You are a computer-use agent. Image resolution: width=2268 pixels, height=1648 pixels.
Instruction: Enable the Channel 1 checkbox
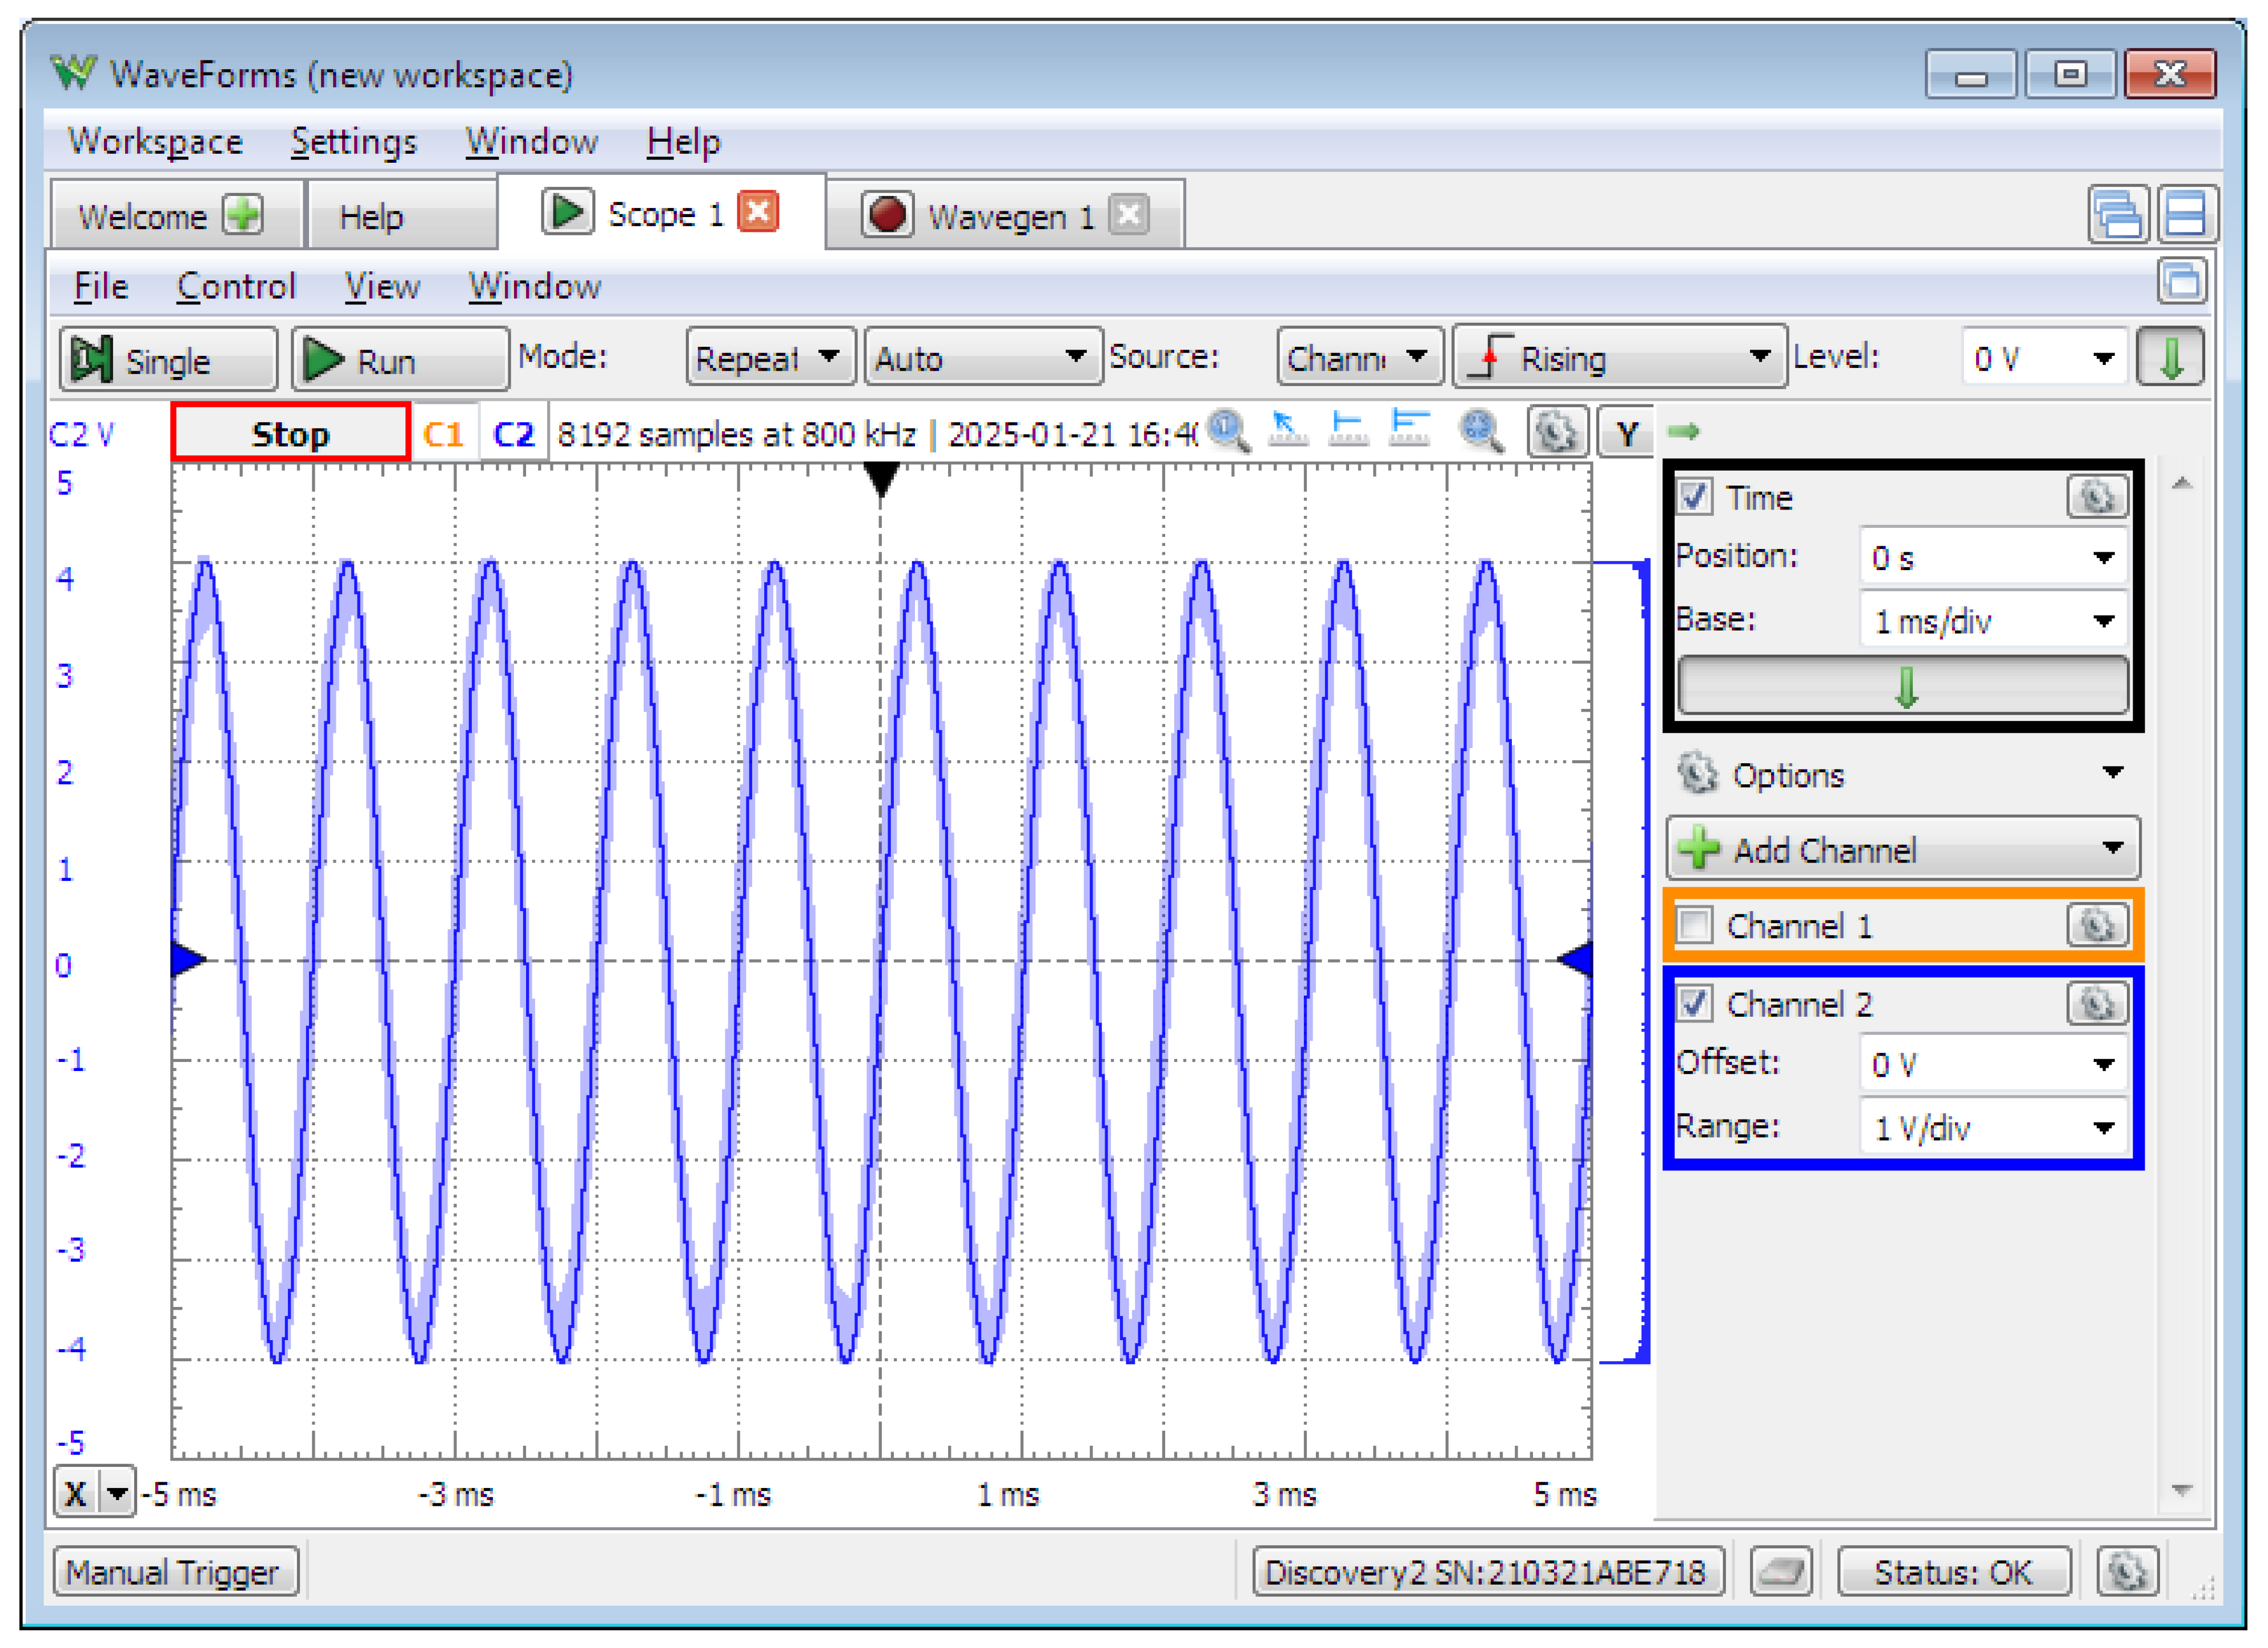[x=1694, y=925]
